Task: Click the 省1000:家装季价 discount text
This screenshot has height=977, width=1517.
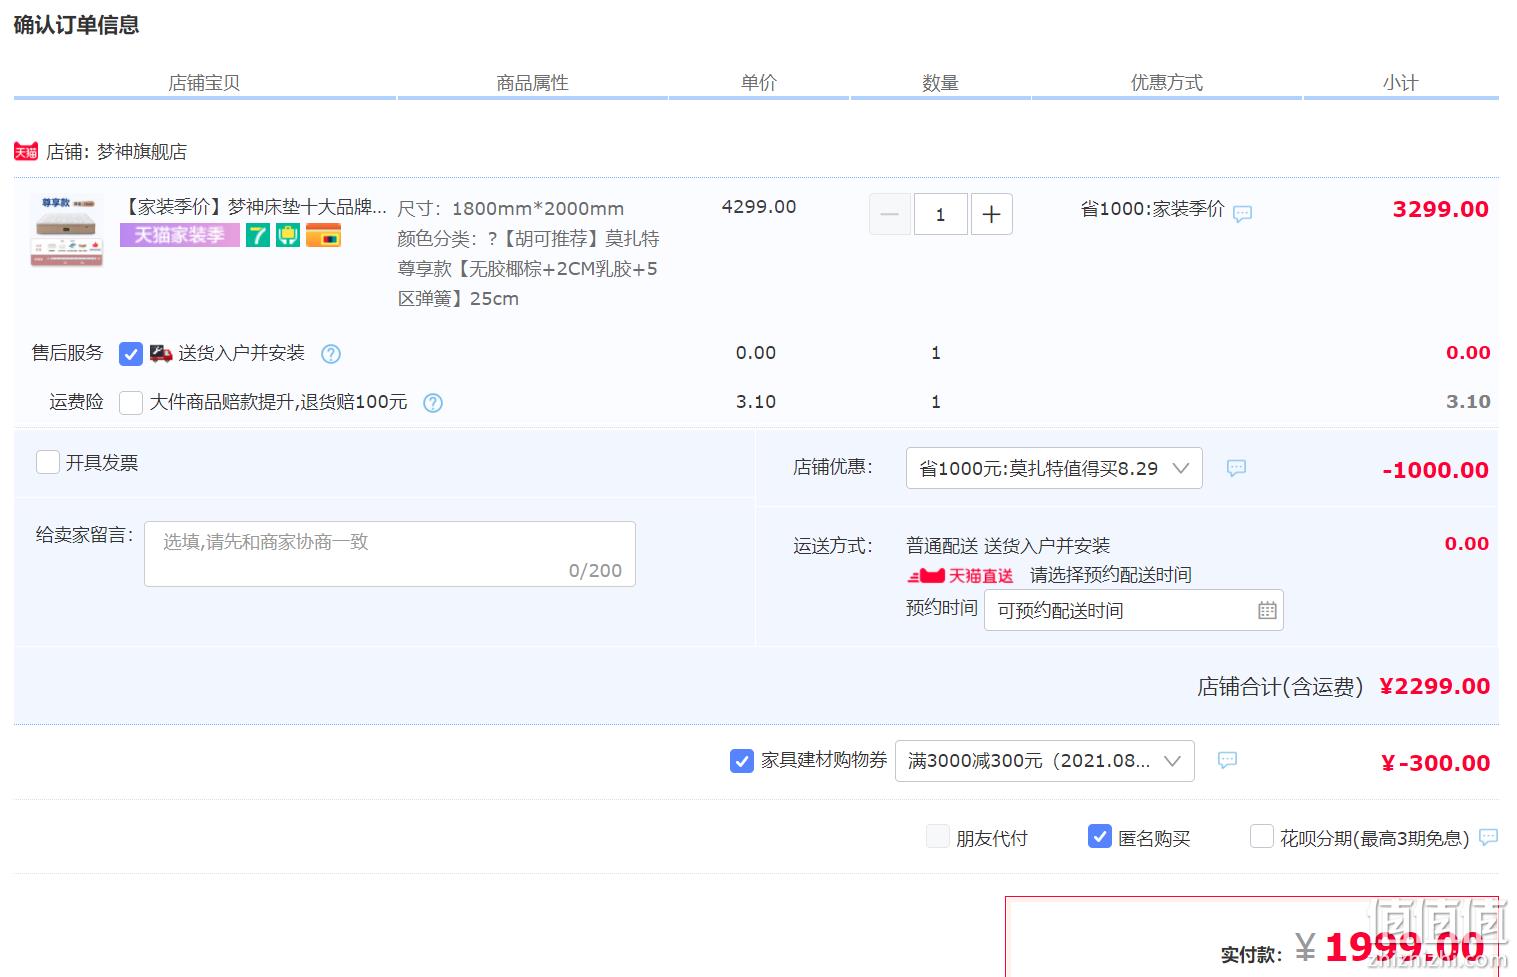Action: [1152, 209]
